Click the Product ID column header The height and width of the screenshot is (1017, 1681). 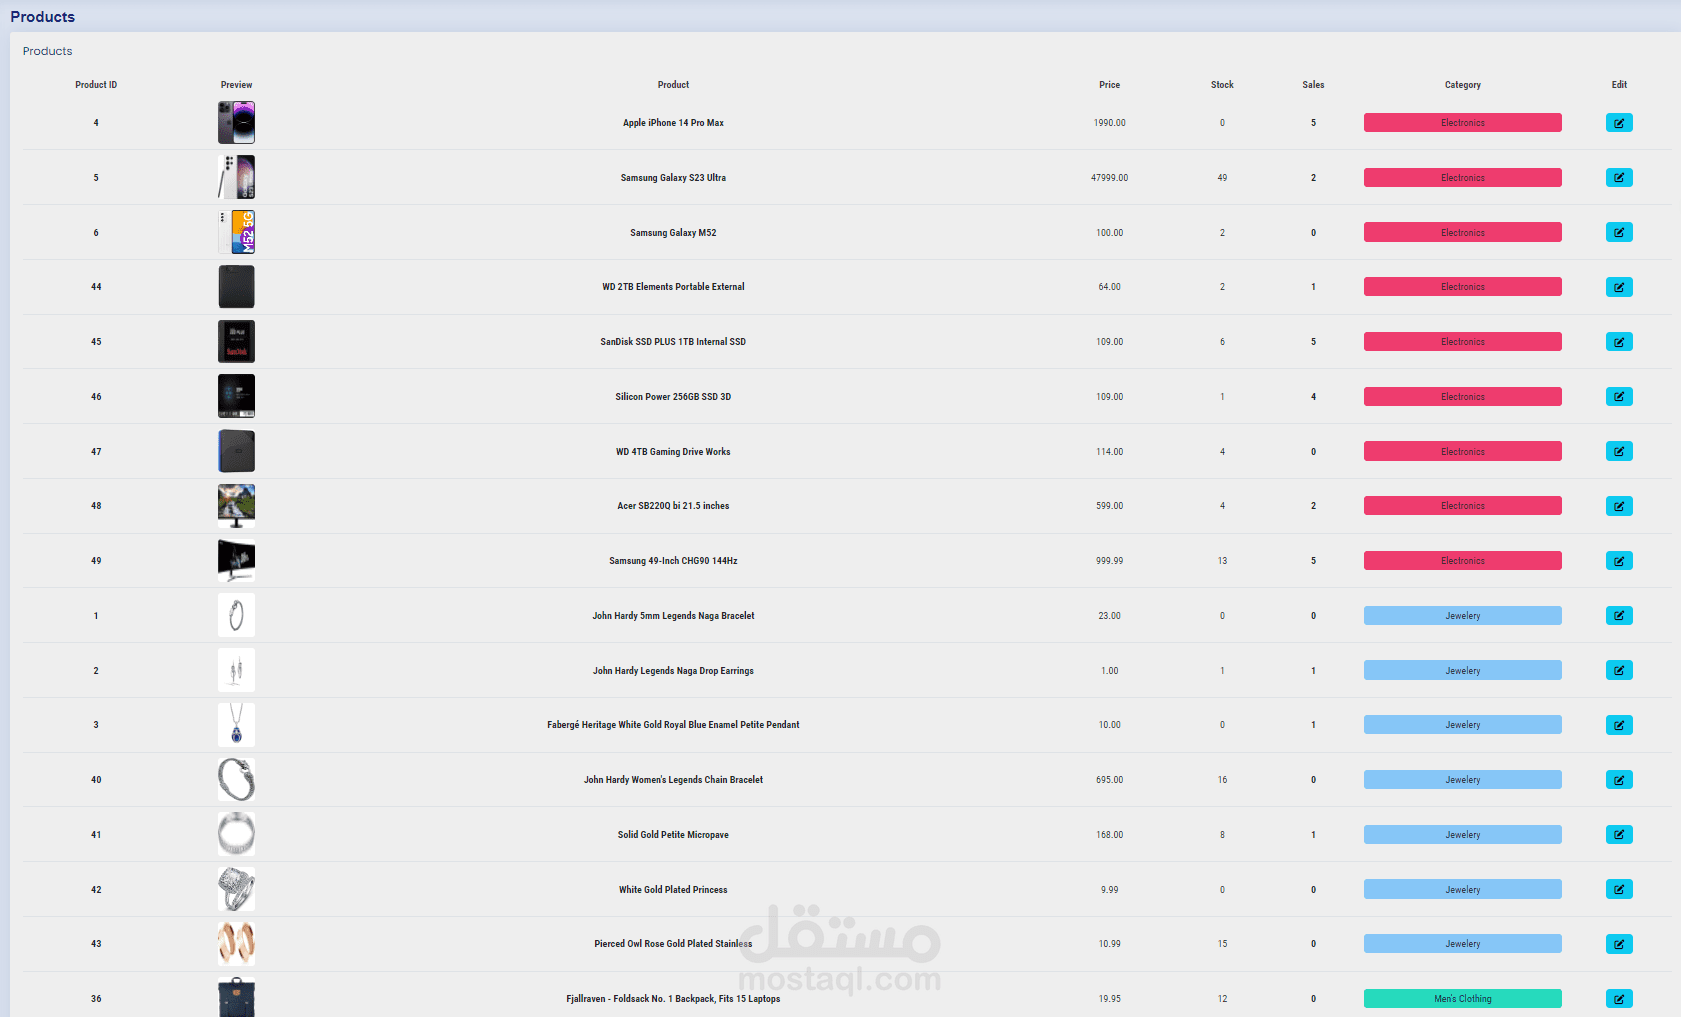point(96,85)
